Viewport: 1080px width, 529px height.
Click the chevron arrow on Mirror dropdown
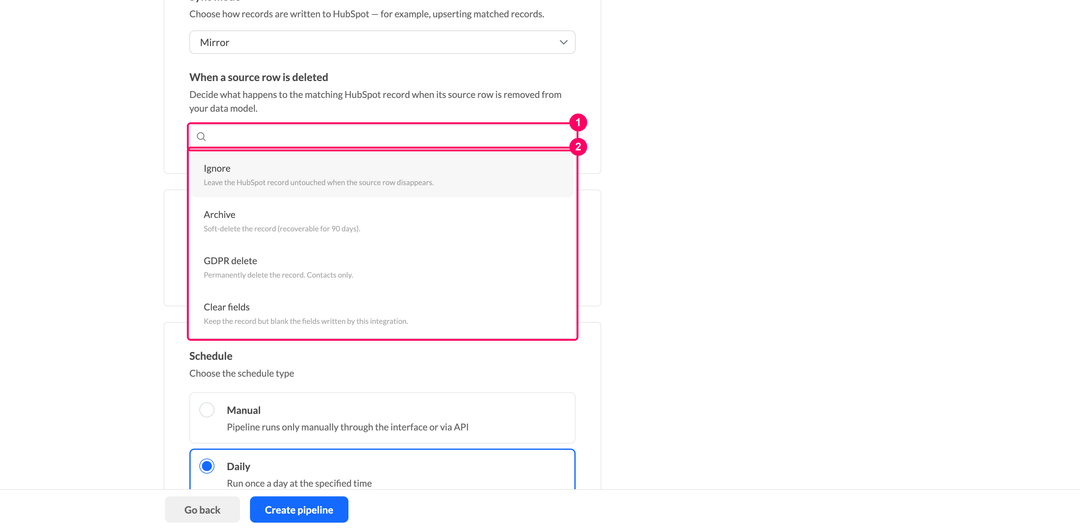563,42
